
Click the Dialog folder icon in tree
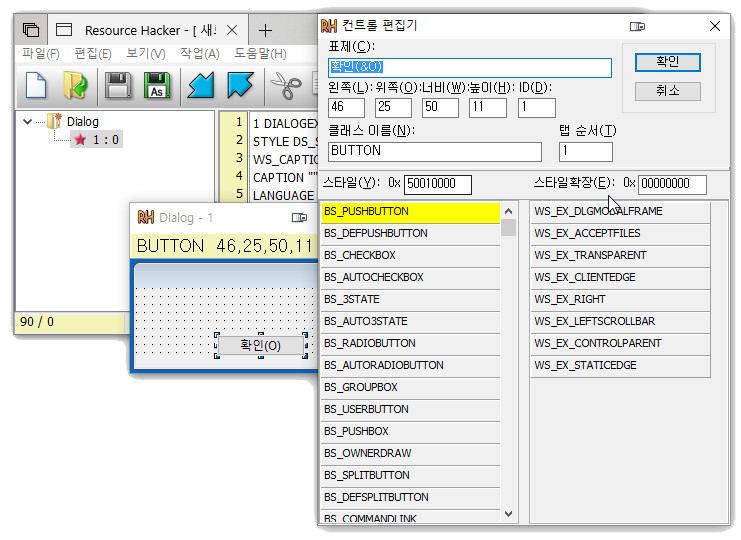[54, 121]
